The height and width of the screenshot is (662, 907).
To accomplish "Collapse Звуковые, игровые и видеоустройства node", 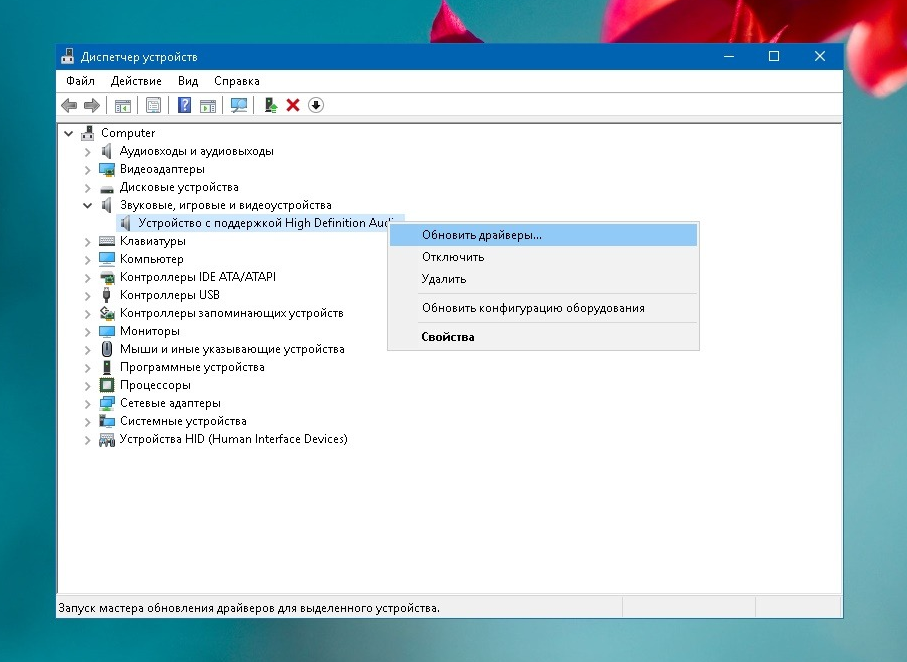I will pyautogui.click(x=87, y=205).
